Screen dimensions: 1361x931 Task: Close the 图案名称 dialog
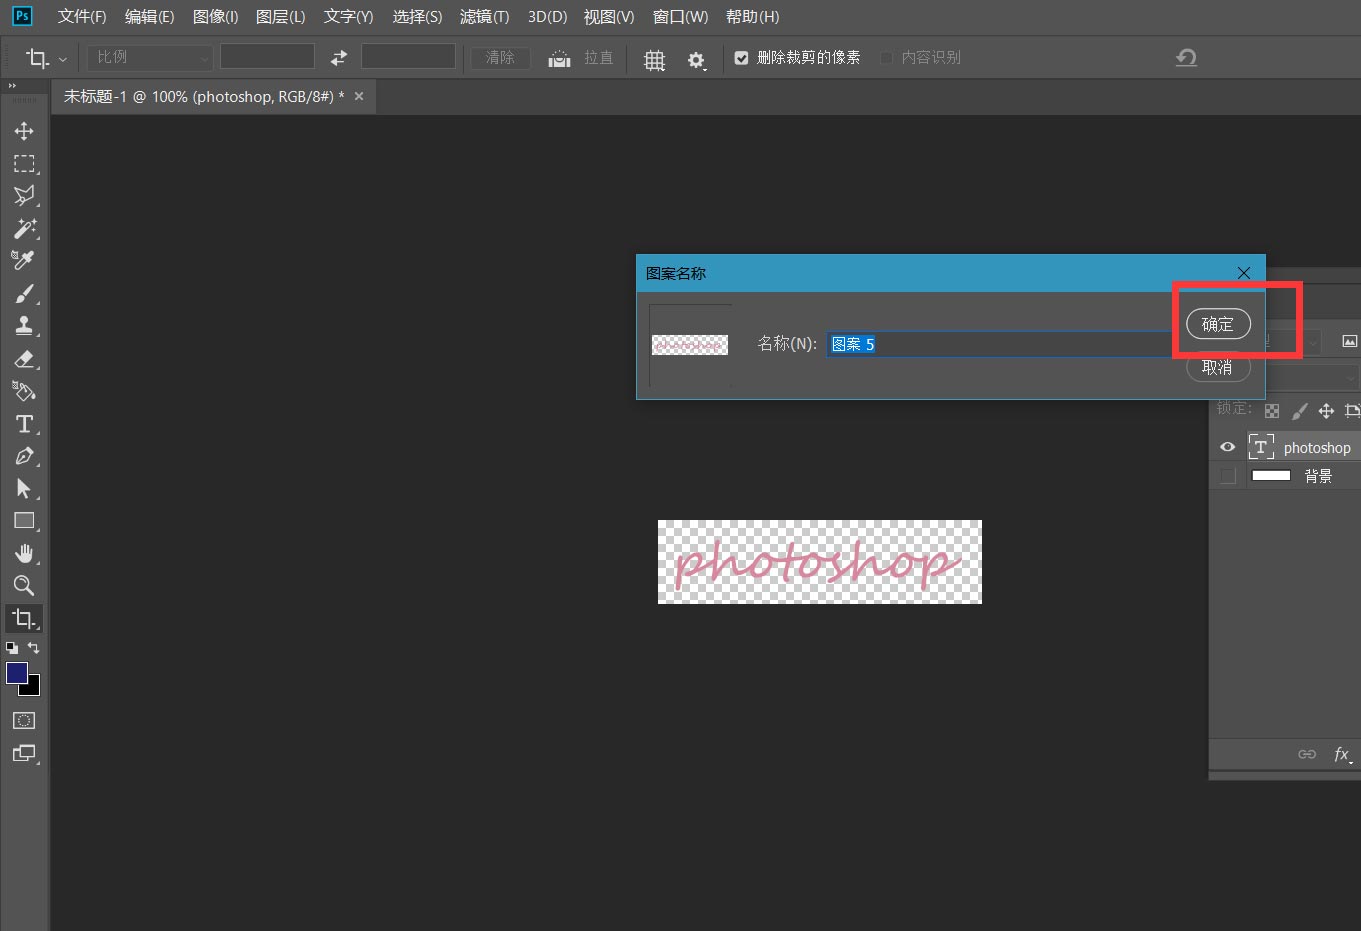pyautogui.click(x=1244, y=273)
